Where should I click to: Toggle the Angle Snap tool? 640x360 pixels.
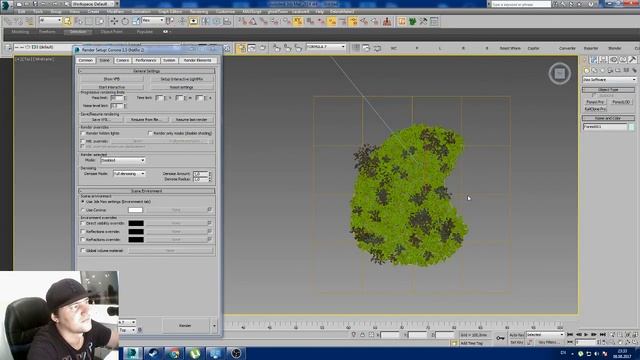[x=253, y=21]
